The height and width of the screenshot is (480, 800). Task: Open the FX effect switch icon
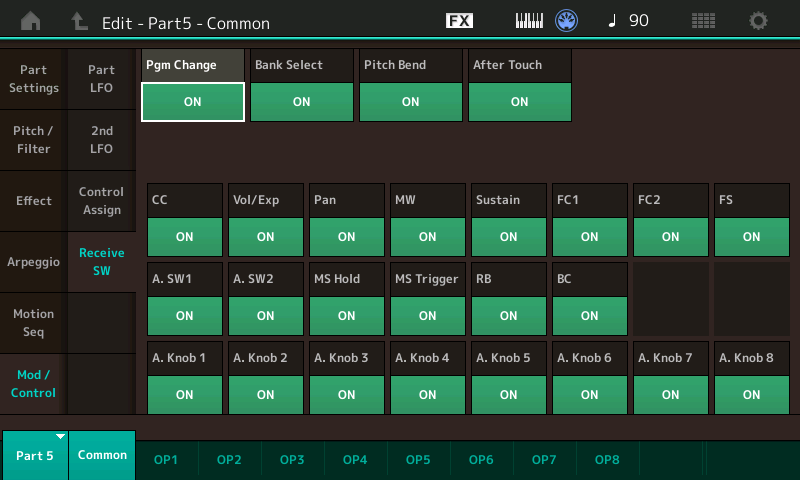pos(459,21)
